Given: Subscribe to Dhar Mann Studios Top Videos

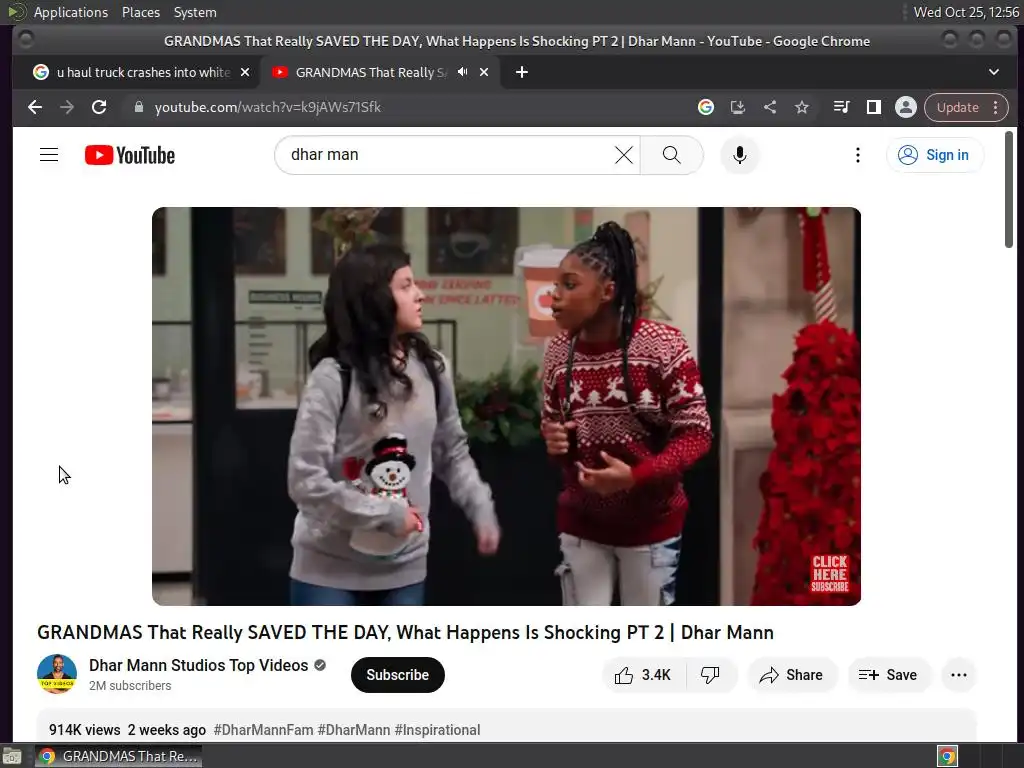Looking at the screenshot, I should click(398, 675).
